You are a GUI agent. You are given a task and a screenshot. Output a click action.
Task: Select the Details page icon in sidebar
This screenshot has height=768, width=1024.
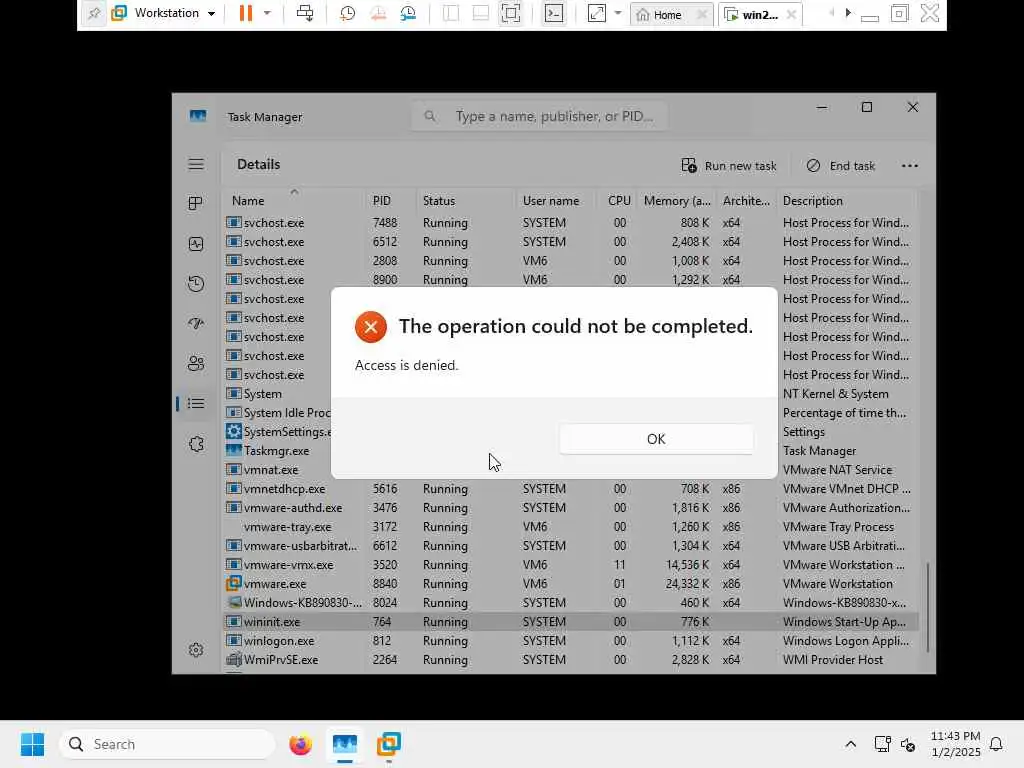196,404
